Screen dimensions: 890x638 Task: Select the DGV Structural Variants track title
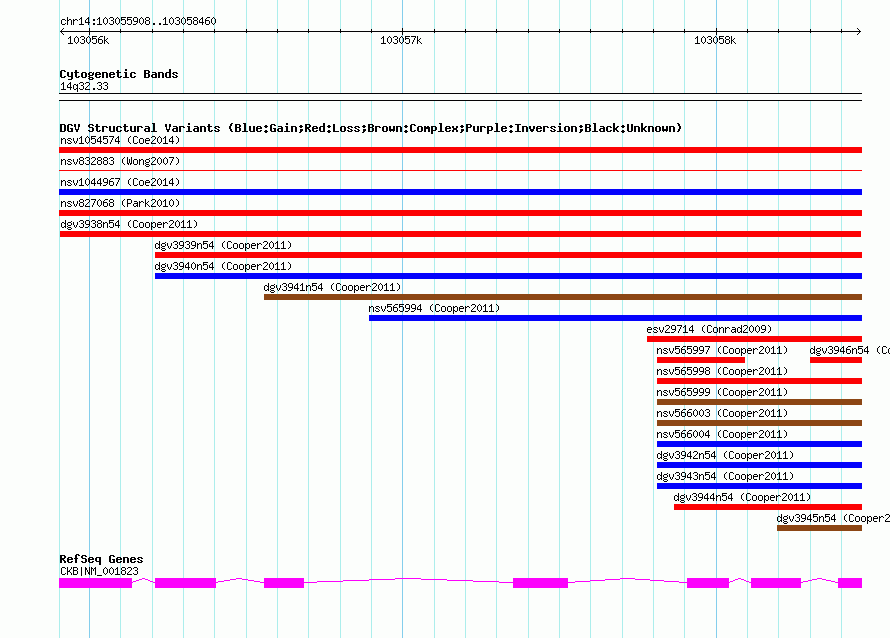click(370, 128)
